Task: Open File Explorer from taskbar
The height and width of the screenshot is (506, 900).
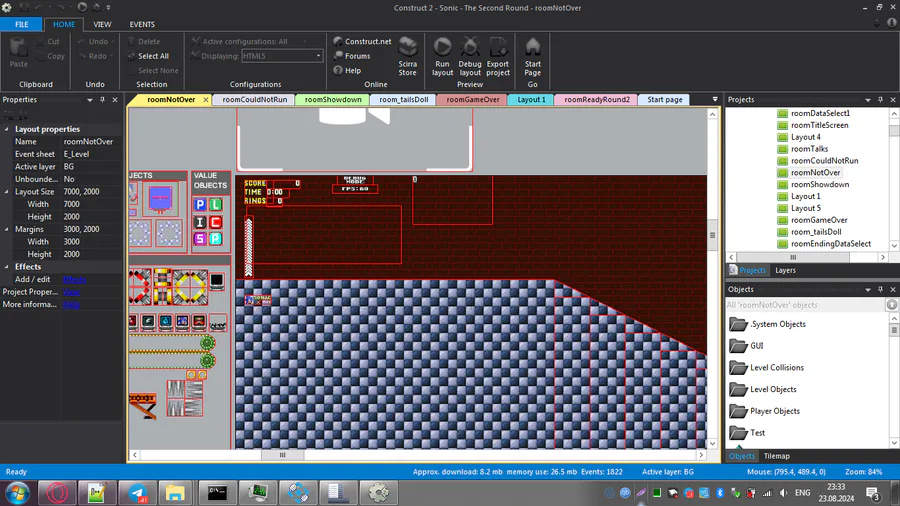Action: click(x=175, y=493)
